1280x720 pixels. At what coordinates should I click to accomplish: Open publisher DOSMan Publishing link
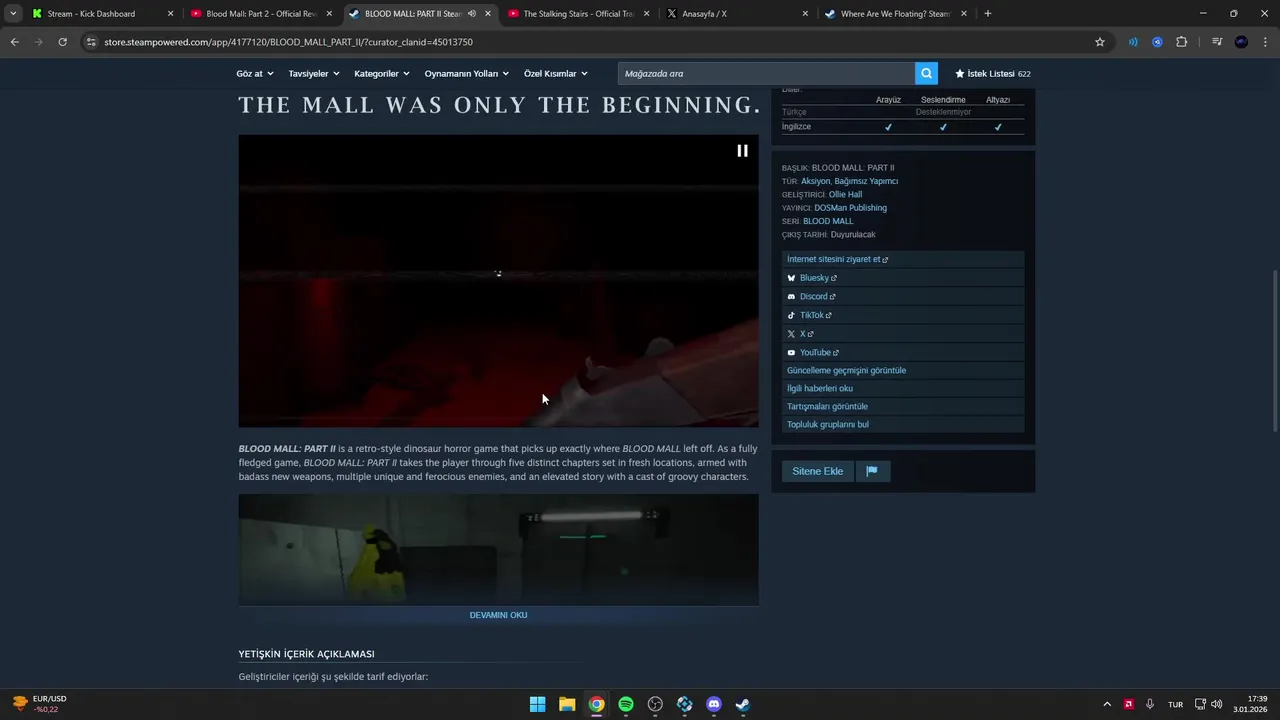pyautogui.click(x=850, y=208)
